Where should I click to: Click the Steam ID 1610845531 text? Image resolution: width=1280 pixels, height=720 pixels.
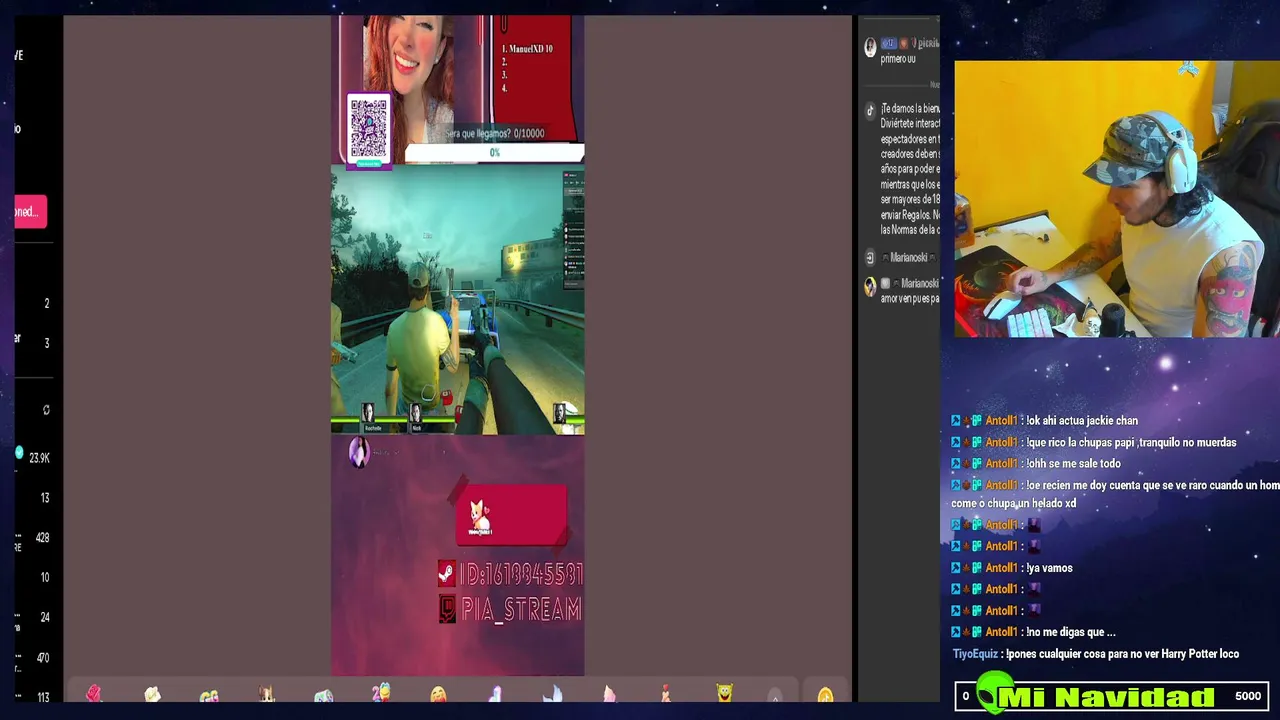coord(520,574)
